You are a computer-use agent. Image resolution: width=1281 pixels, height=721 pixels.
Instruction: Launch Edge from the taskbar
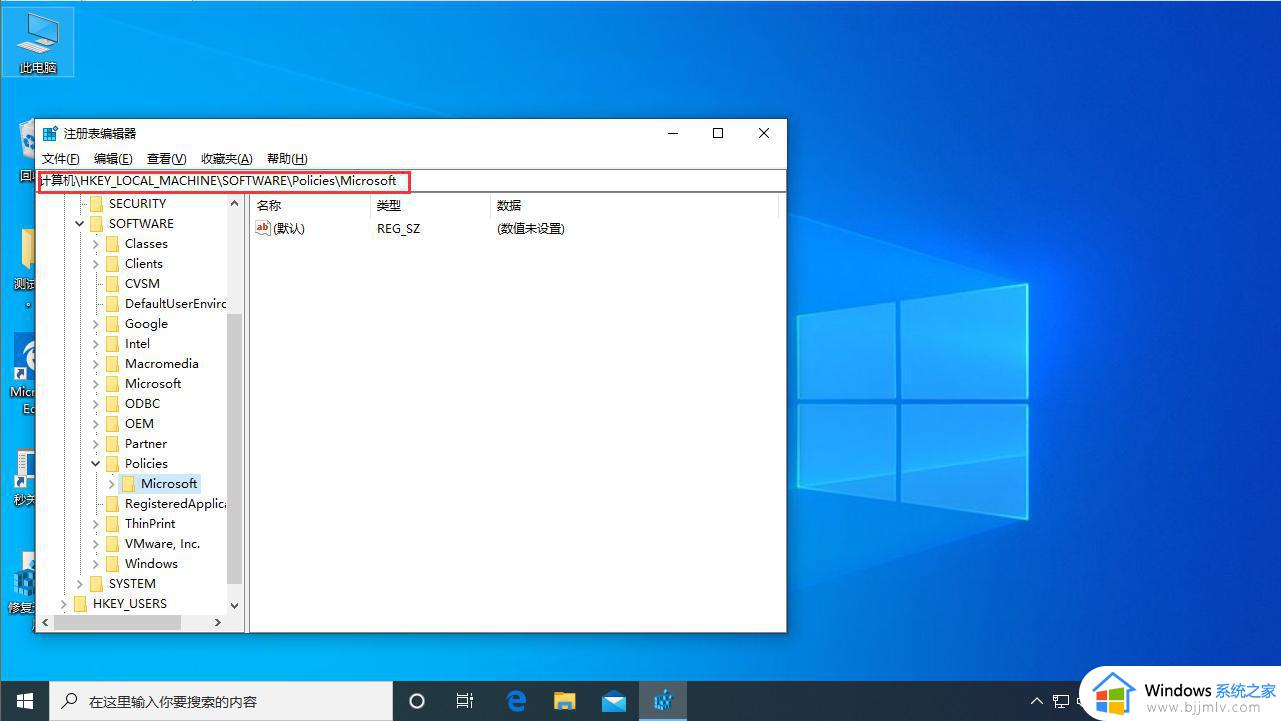[516, 701]
